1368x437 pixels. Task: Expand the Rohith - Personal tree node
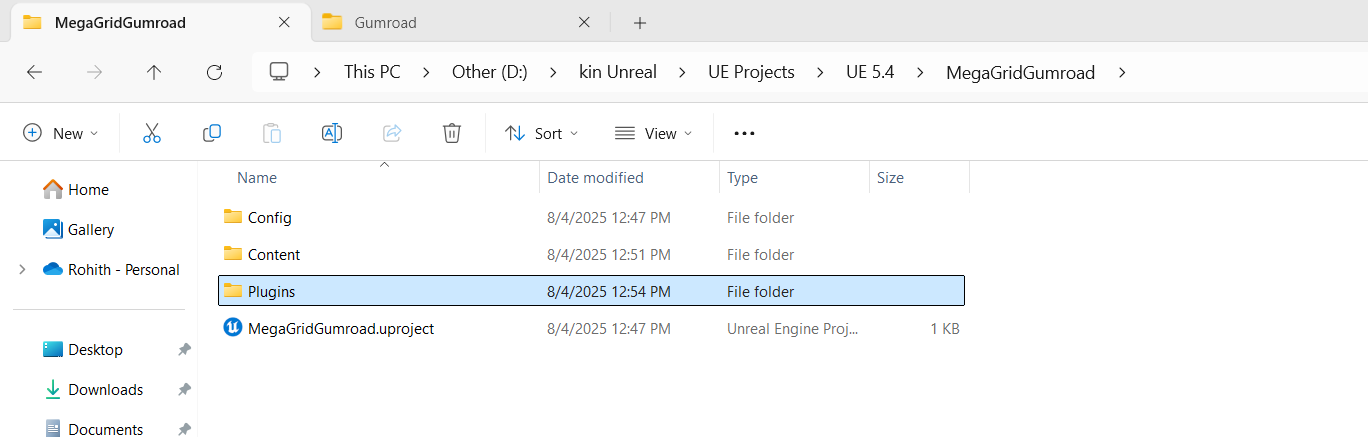[x=22, y=269]
